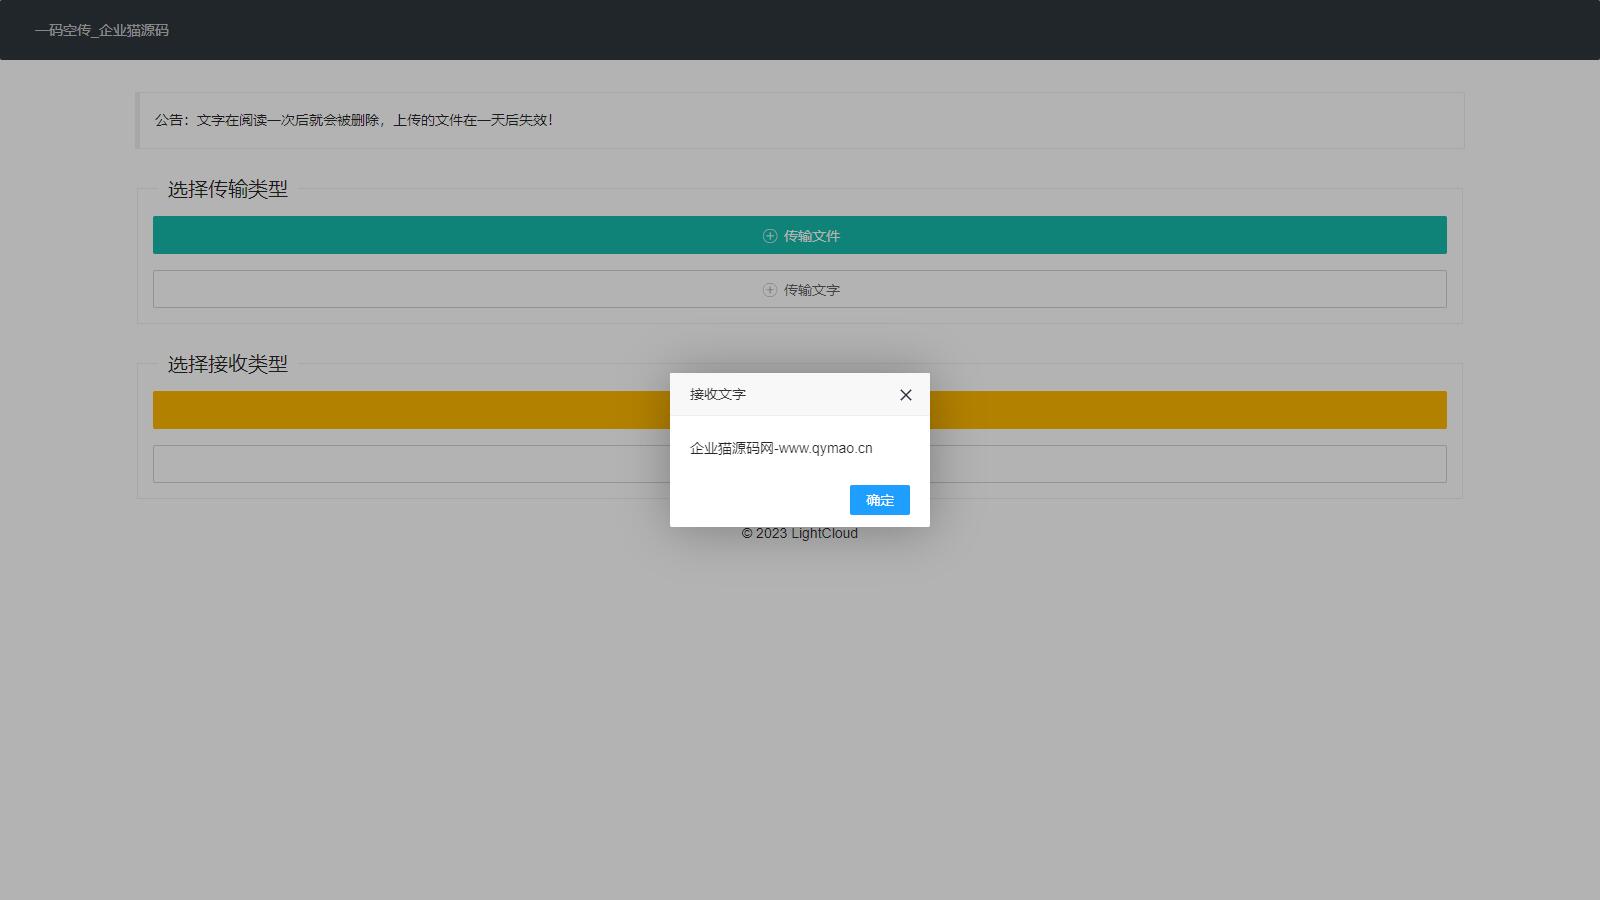Viewport: 1600px width, 900px height.
Task: Click the www.qymao.cn address in the dialog
Action: [825, 448]
